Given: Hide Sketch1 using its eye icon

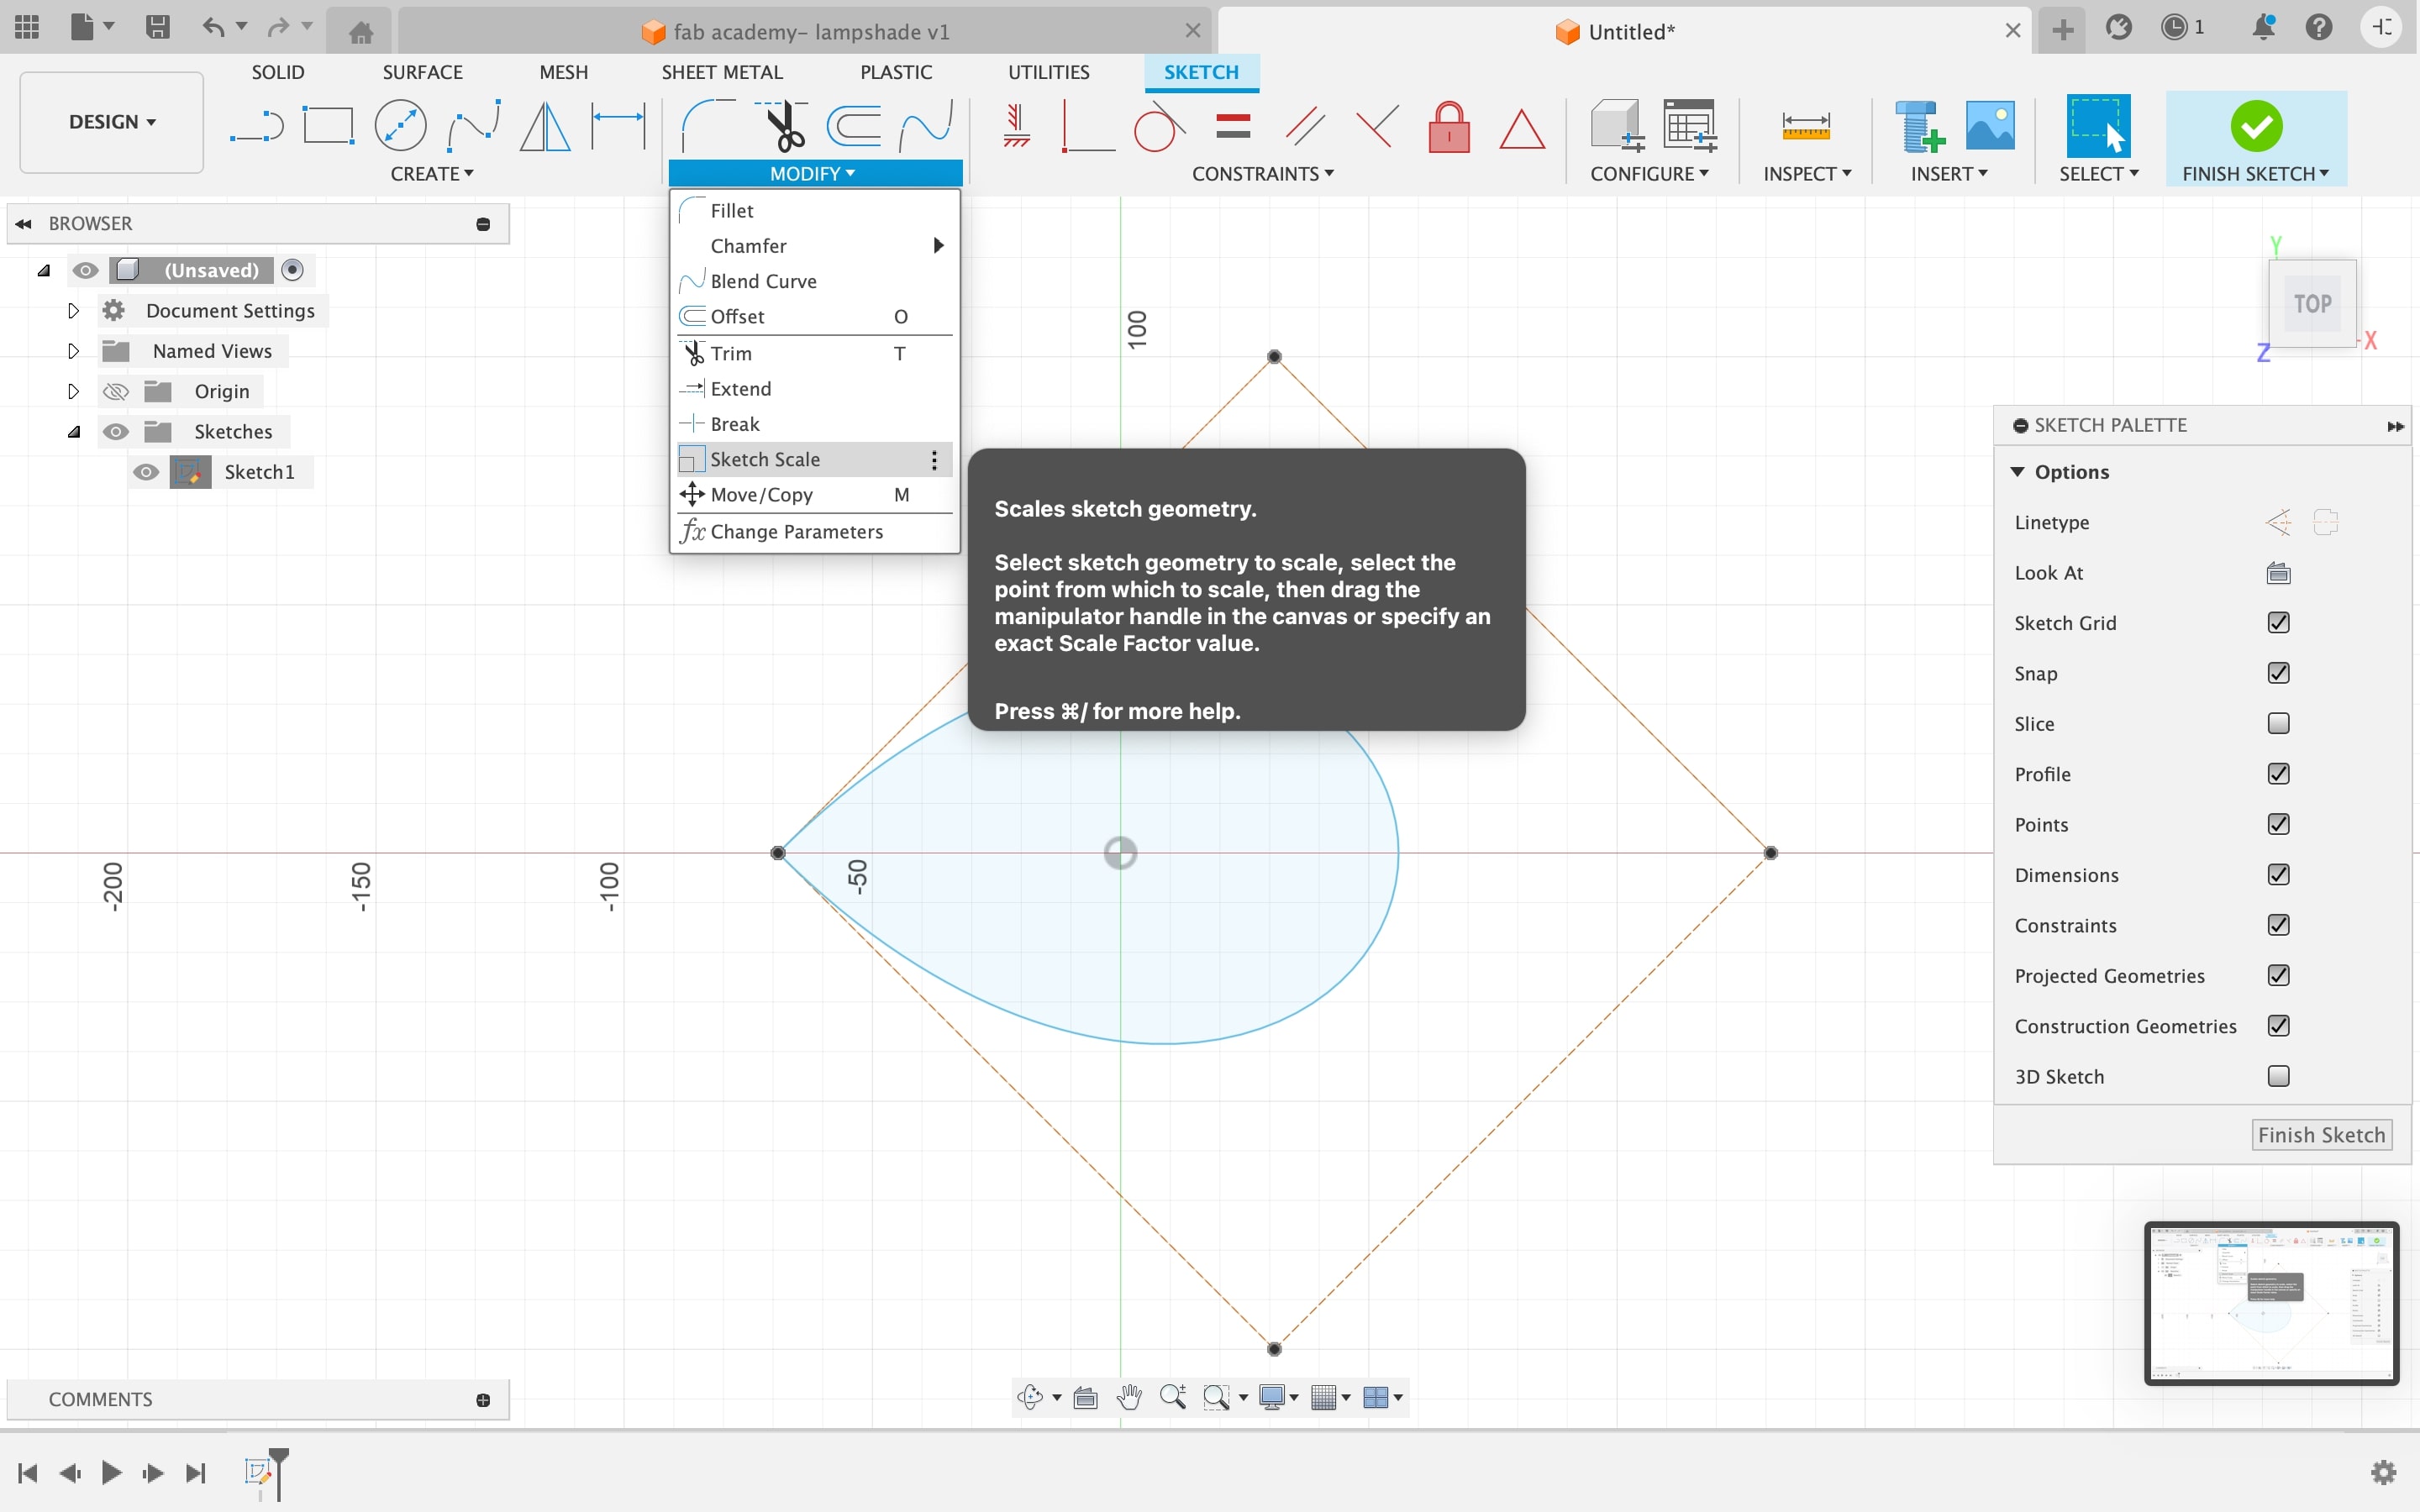Looking at the screenshot, I should 146,472.
